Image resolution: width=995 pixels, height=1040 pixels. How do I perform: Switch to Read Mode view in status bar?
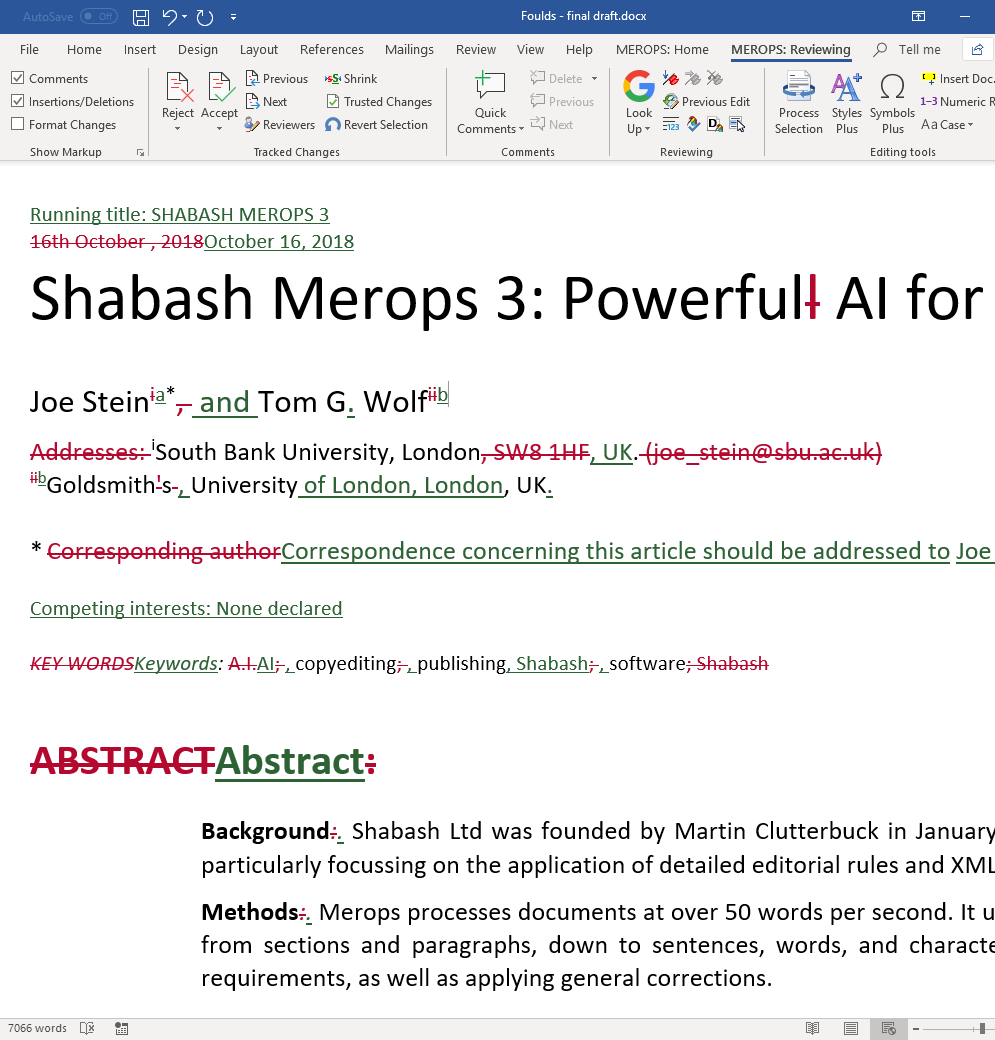[x=813, y=1028]
